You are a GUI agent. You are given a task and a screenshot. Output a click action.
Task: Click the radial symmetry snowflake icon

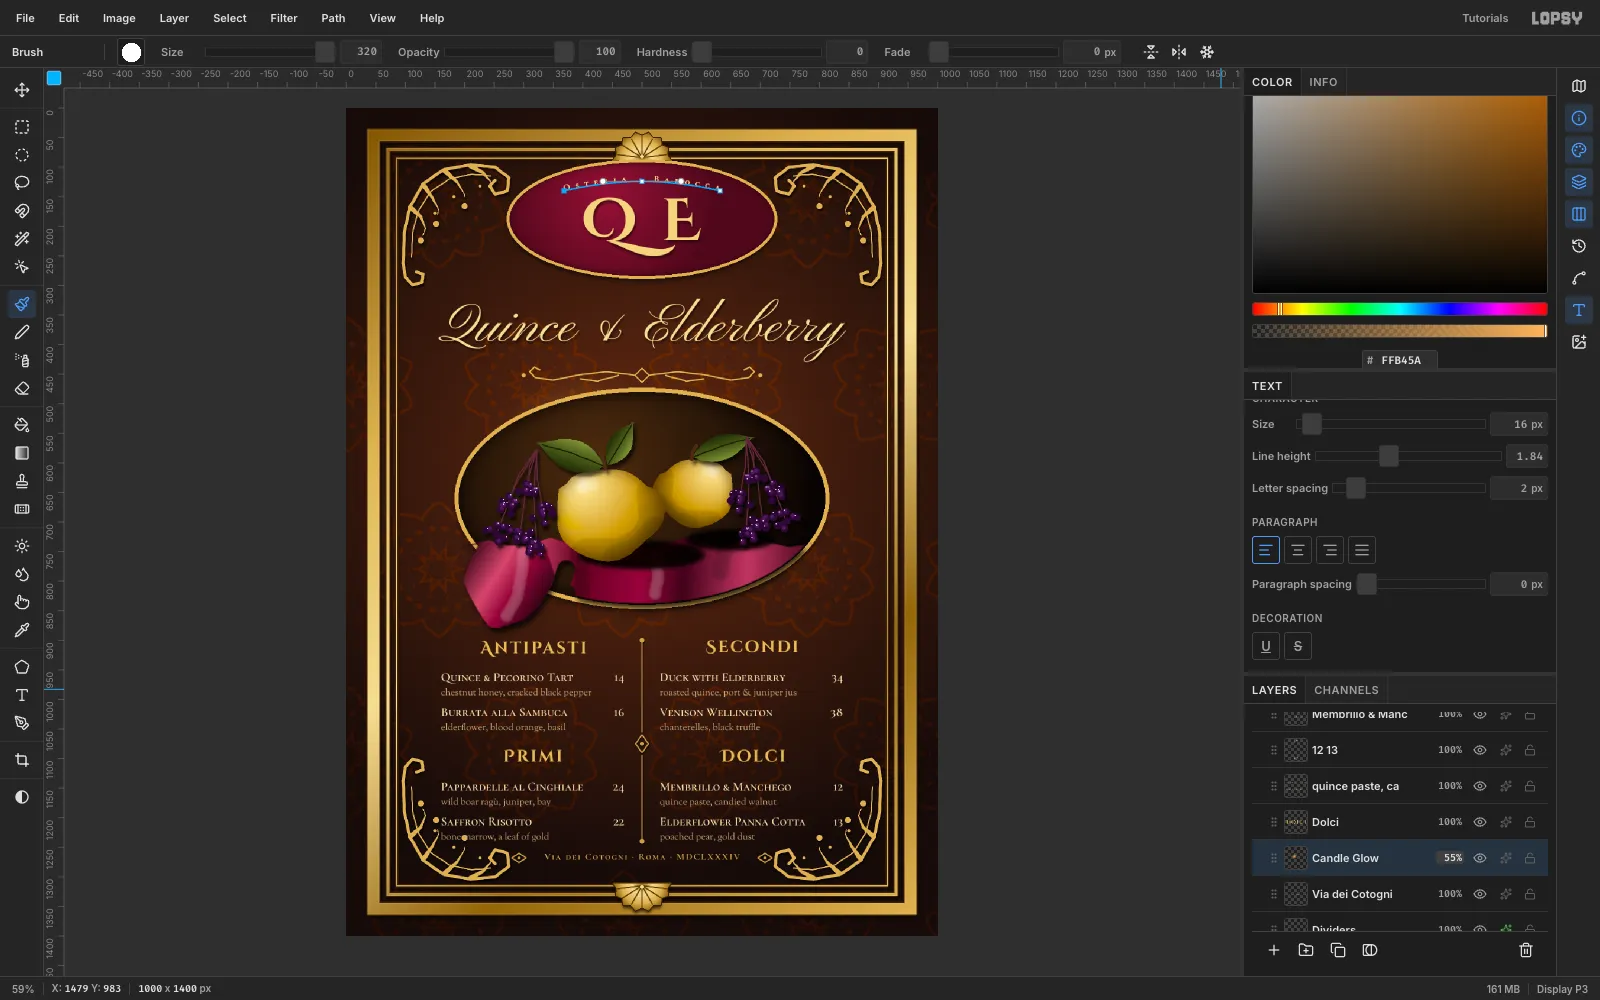(1207, 52)
